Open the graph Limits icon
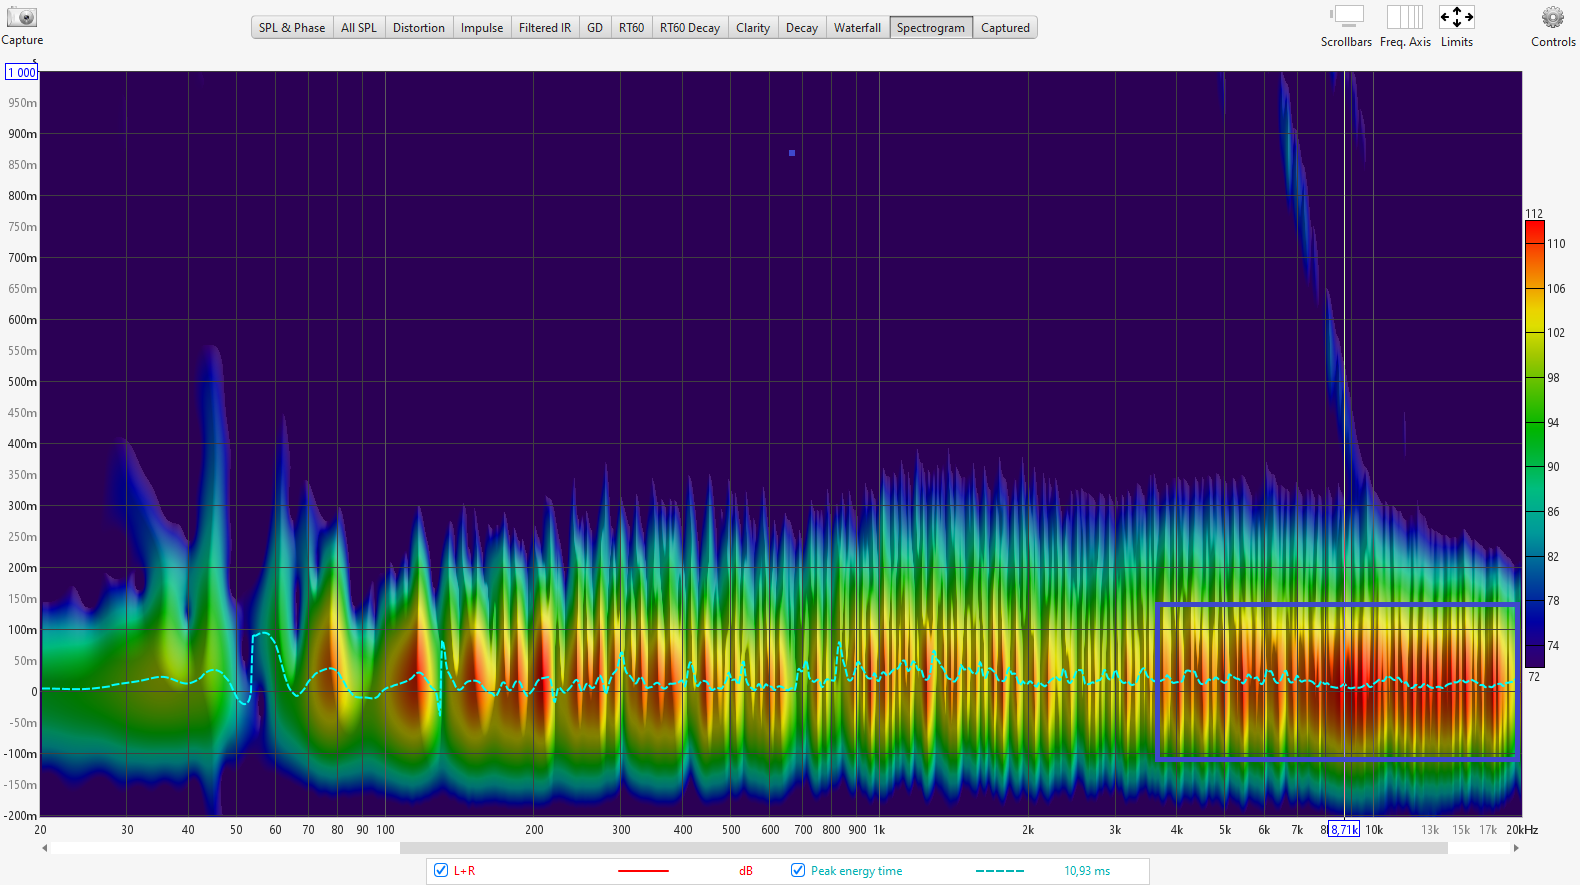1580x885 pixels. tap(1456, 17)
